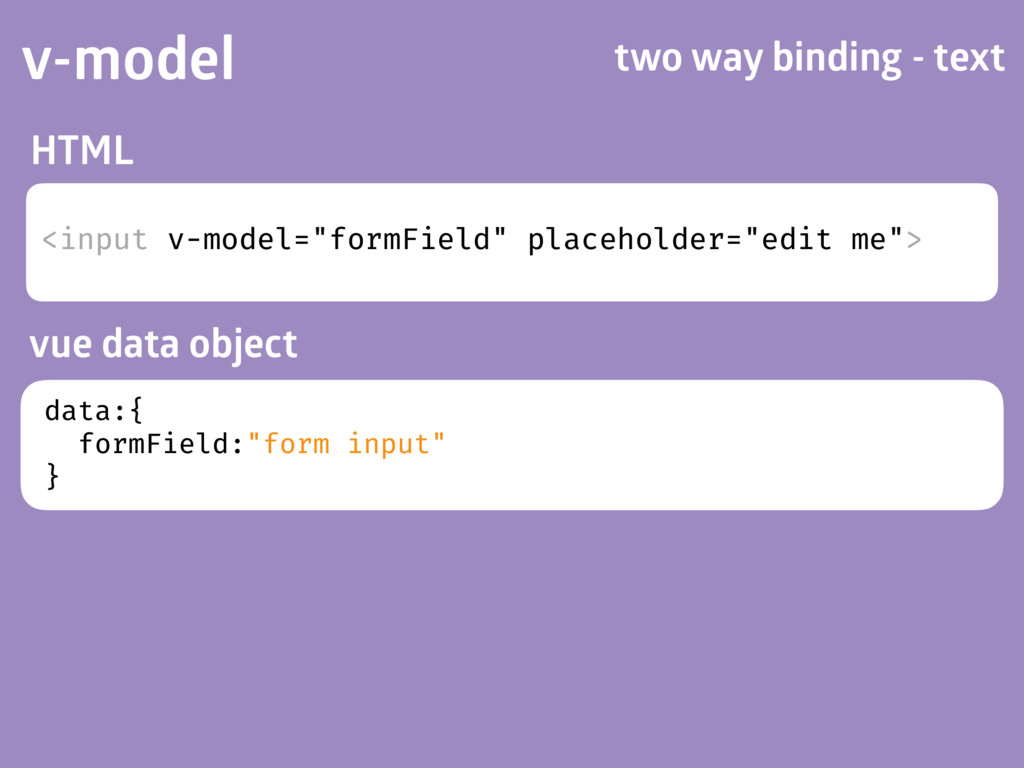Image resolution: width=1024 pixels, height=768 pixels.
Task: Click the placeholder="edit me" attribute
Action: coord(715,240)
